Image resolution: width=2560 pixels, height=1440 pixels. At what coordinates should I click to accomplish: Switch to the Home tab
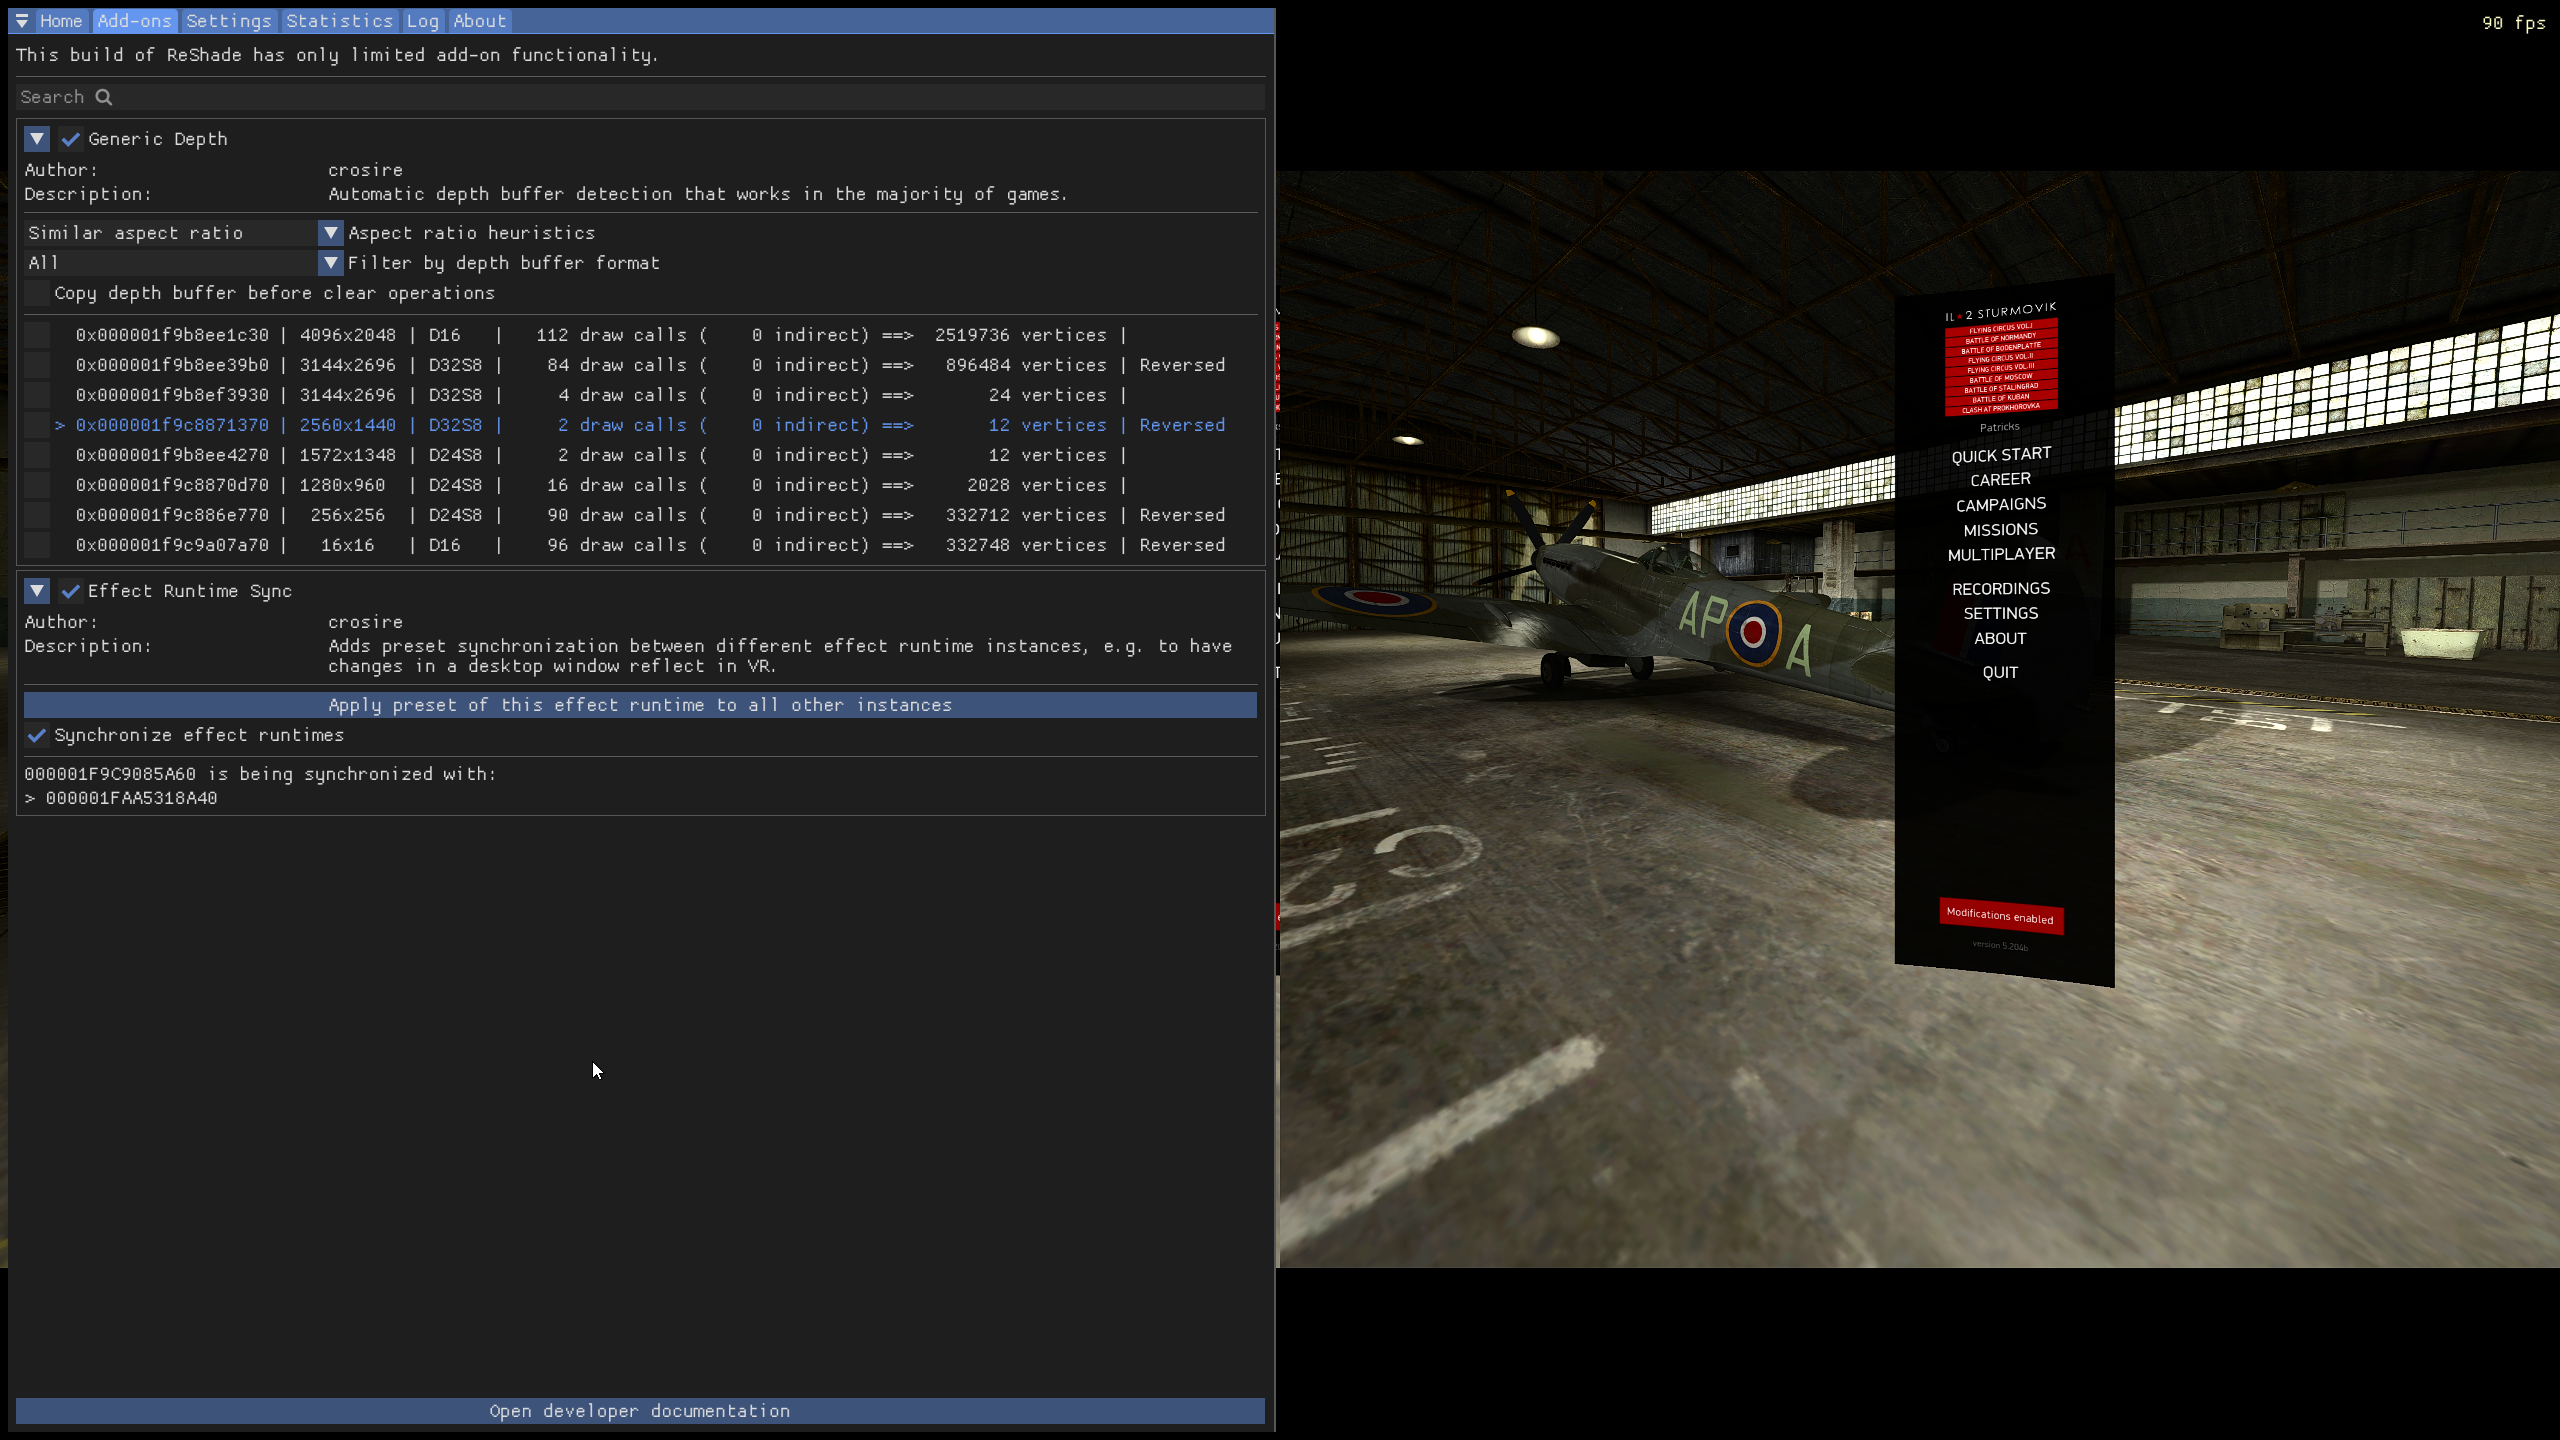click(61, 21)
